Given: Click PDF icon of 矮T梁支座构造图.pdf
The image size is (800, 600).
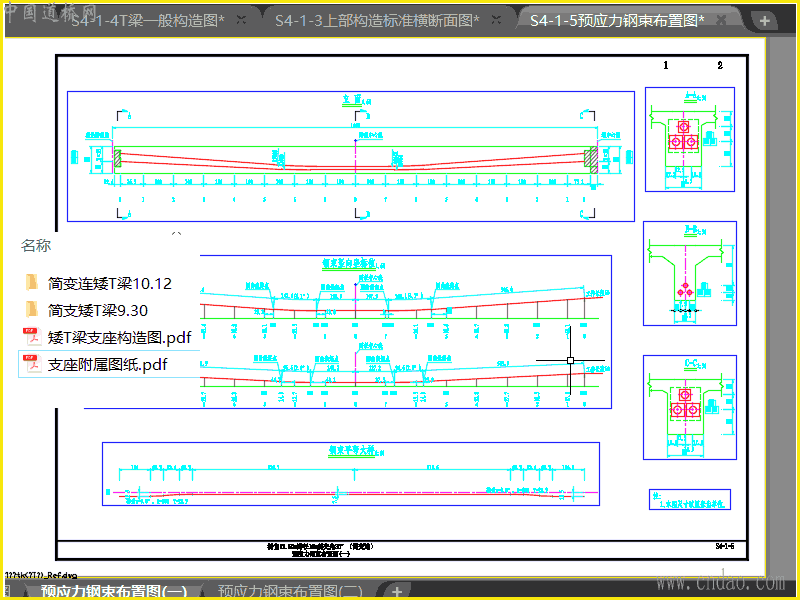Looking at the screenshot, I should click(x=32, y=336).
